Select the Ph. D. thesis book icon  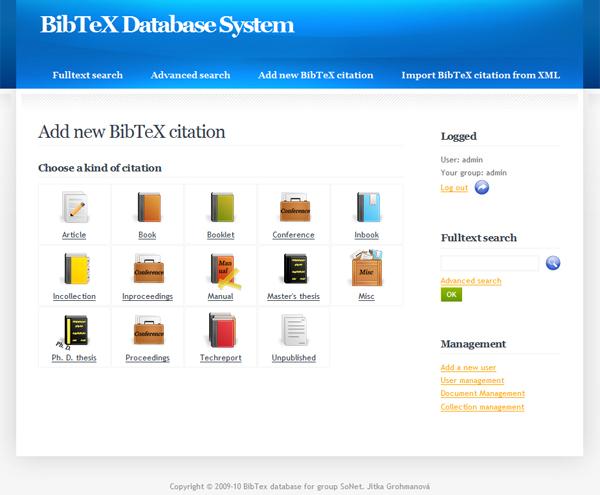point(73,332)
